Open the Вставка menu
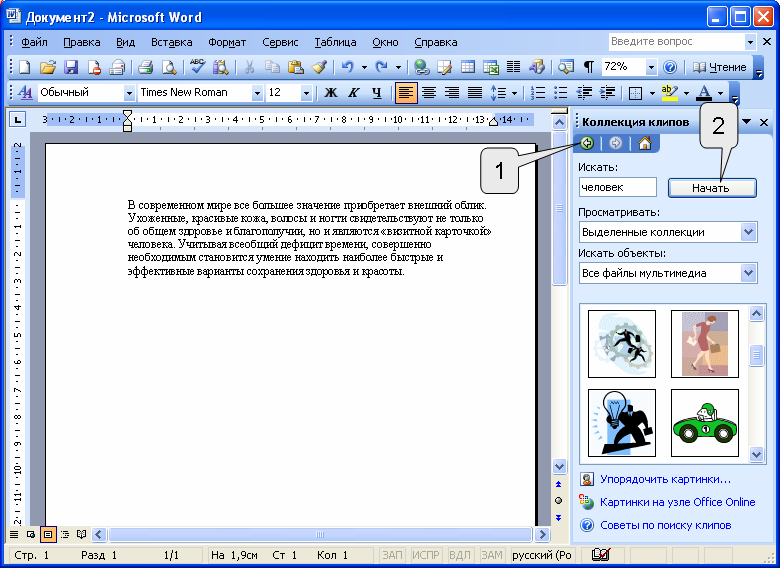Screen dimensions: 780x568 pyautogui.click(x=172, y=43)
